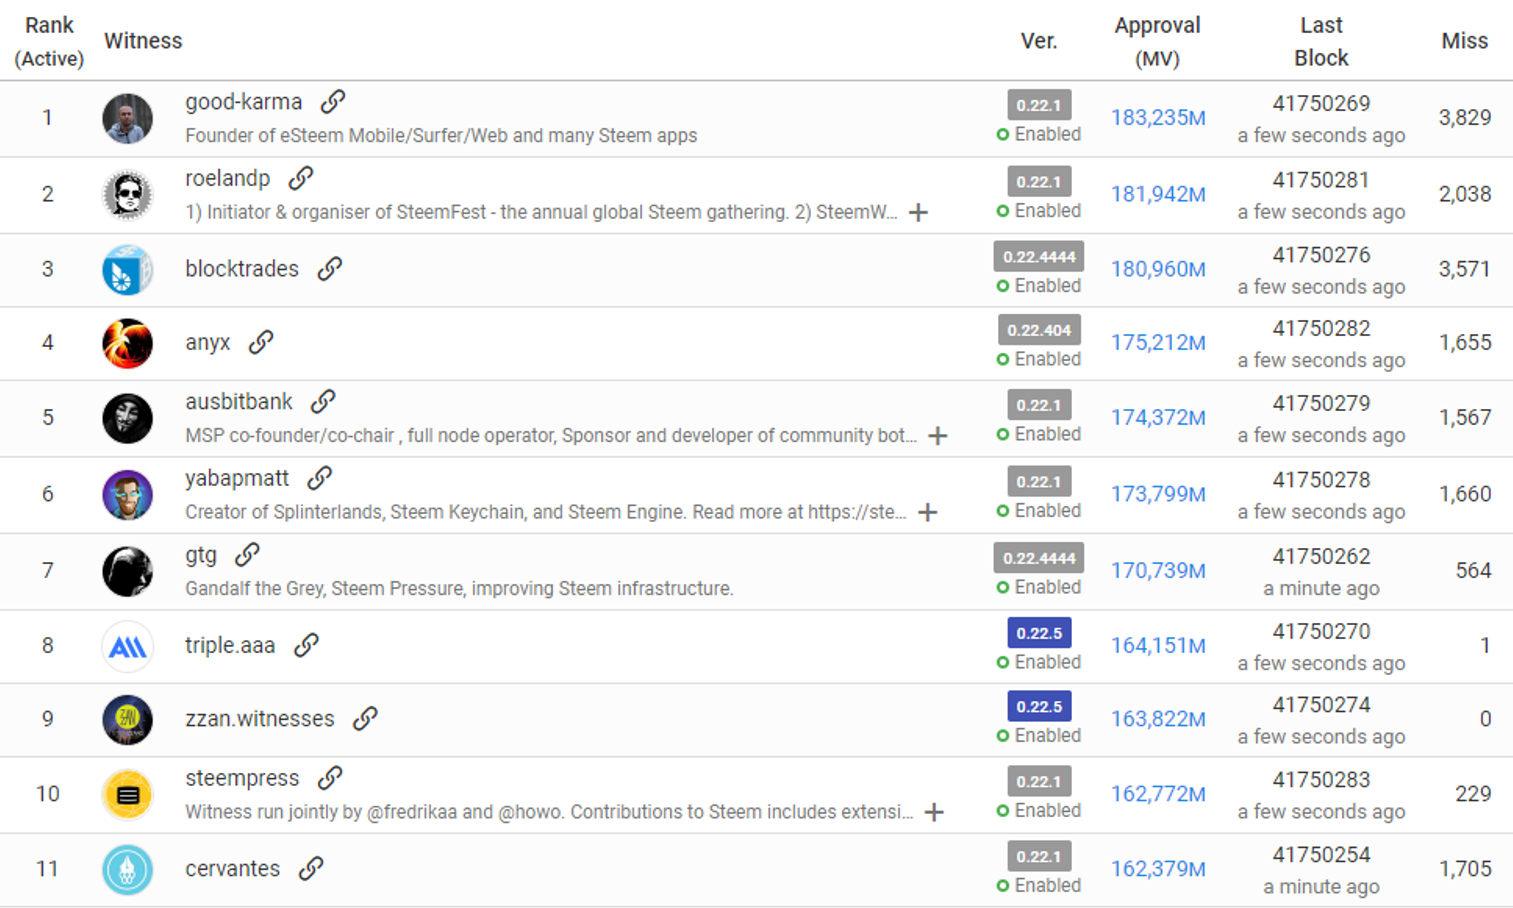Open the zzan.witnesses link icon
This screenshot has height=908, width=1513.
pyautogui.click(x=365, y=719)
